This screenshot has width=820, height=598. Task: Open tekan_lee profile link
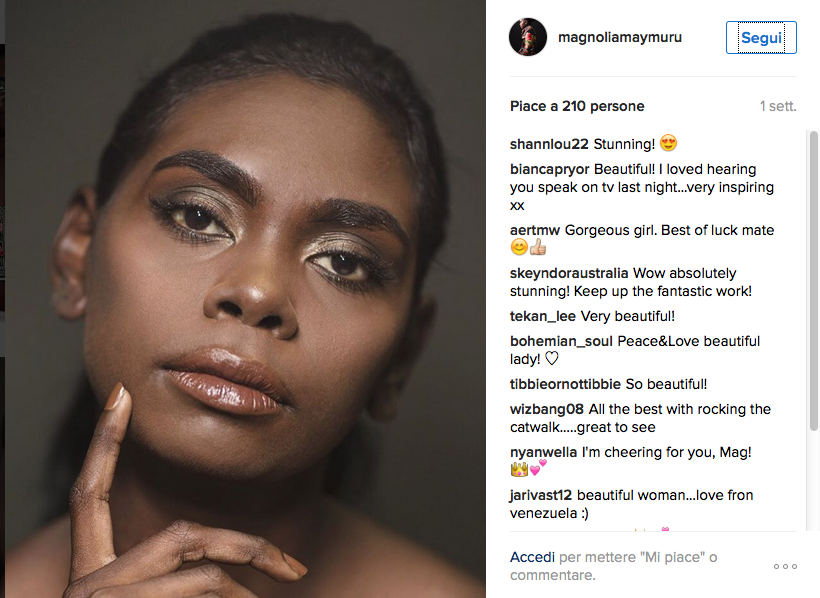[543, 316]
